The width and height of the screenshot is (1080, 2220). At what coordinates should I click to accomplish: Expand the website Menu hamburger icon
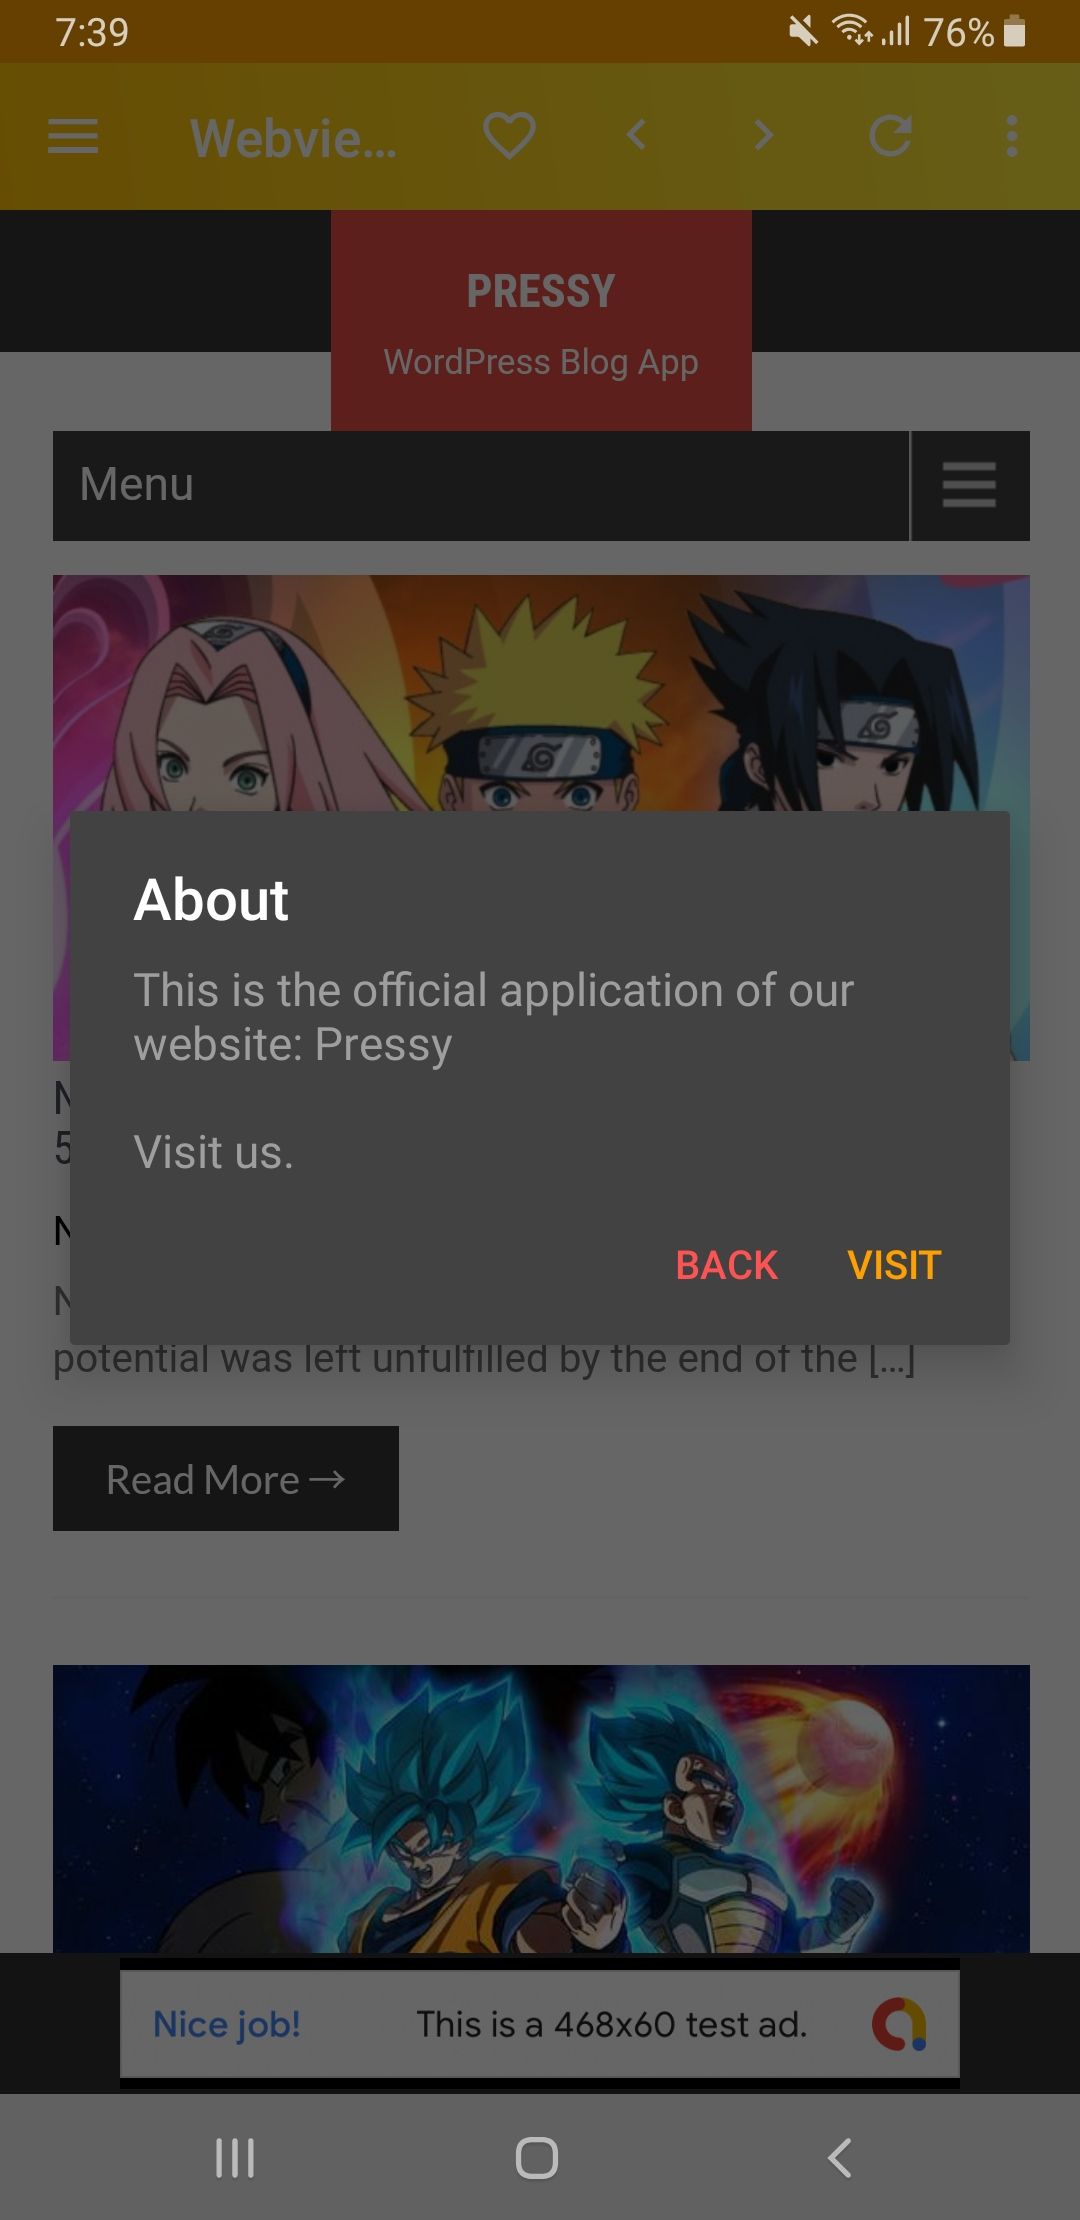pyautogui.click(x=969, y=485)
